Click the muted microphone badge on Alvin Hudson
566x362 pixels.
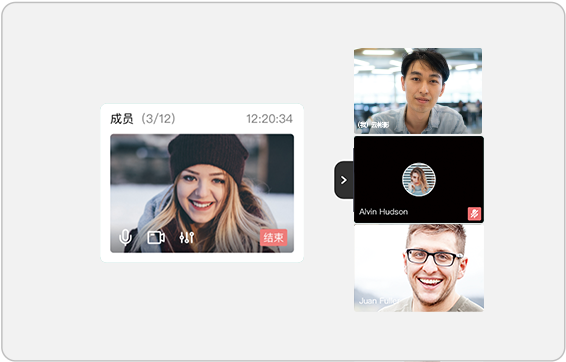pyautogui.click(x=474, y=214)
